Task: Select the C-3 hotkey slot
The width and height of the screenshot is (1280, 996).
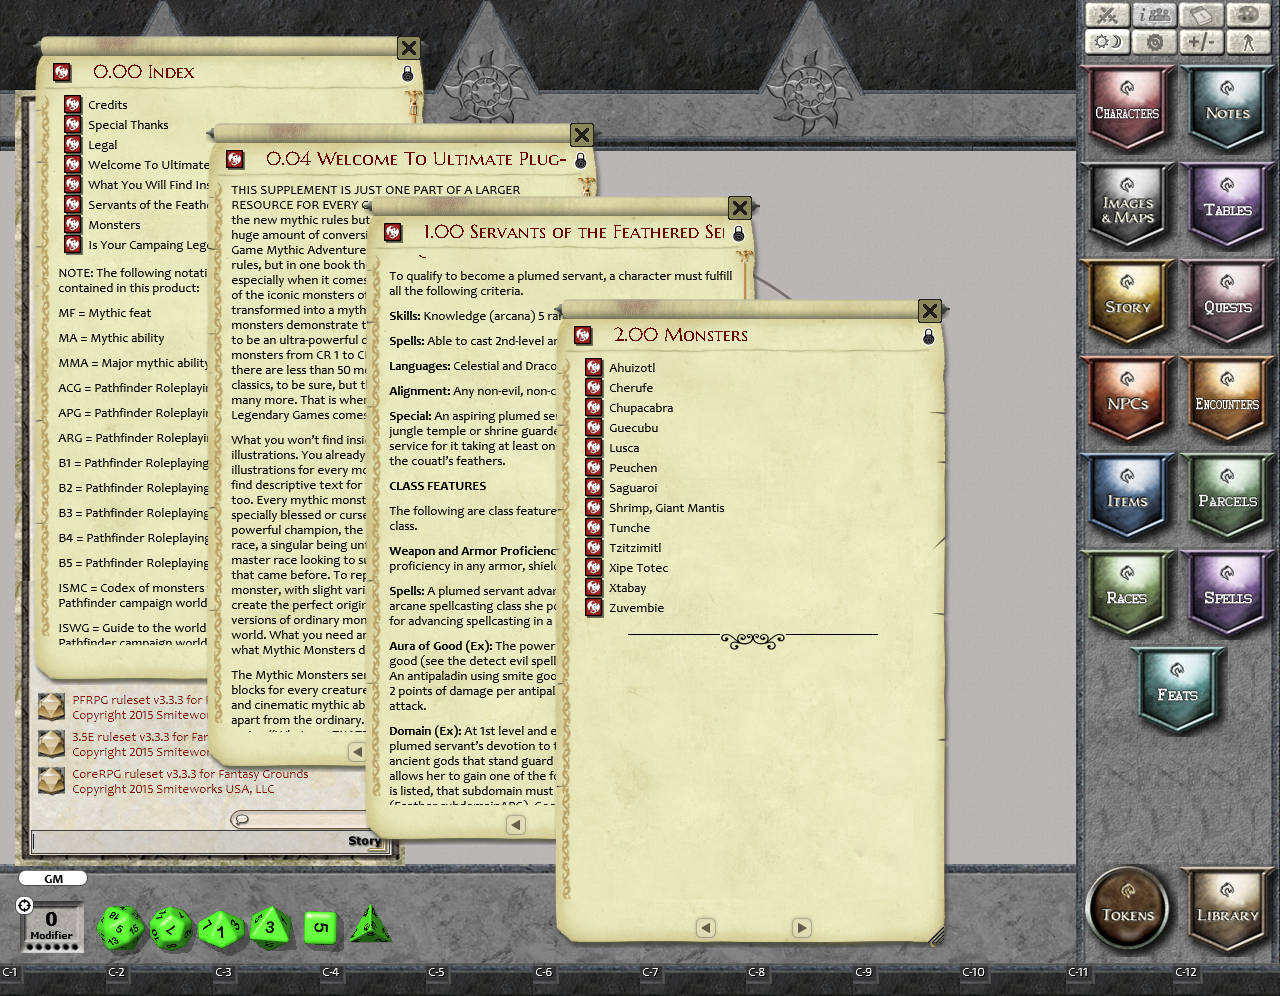Action: 223,972
